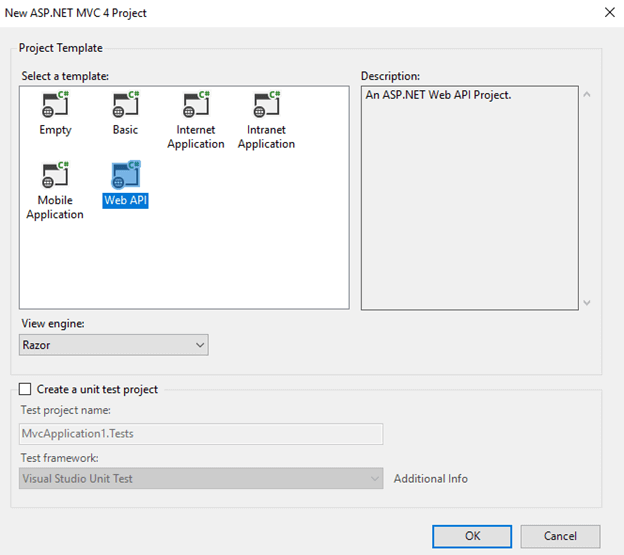Pick the Internet Application template icon
Screen dimensions: 624x555
coord(195,106)
